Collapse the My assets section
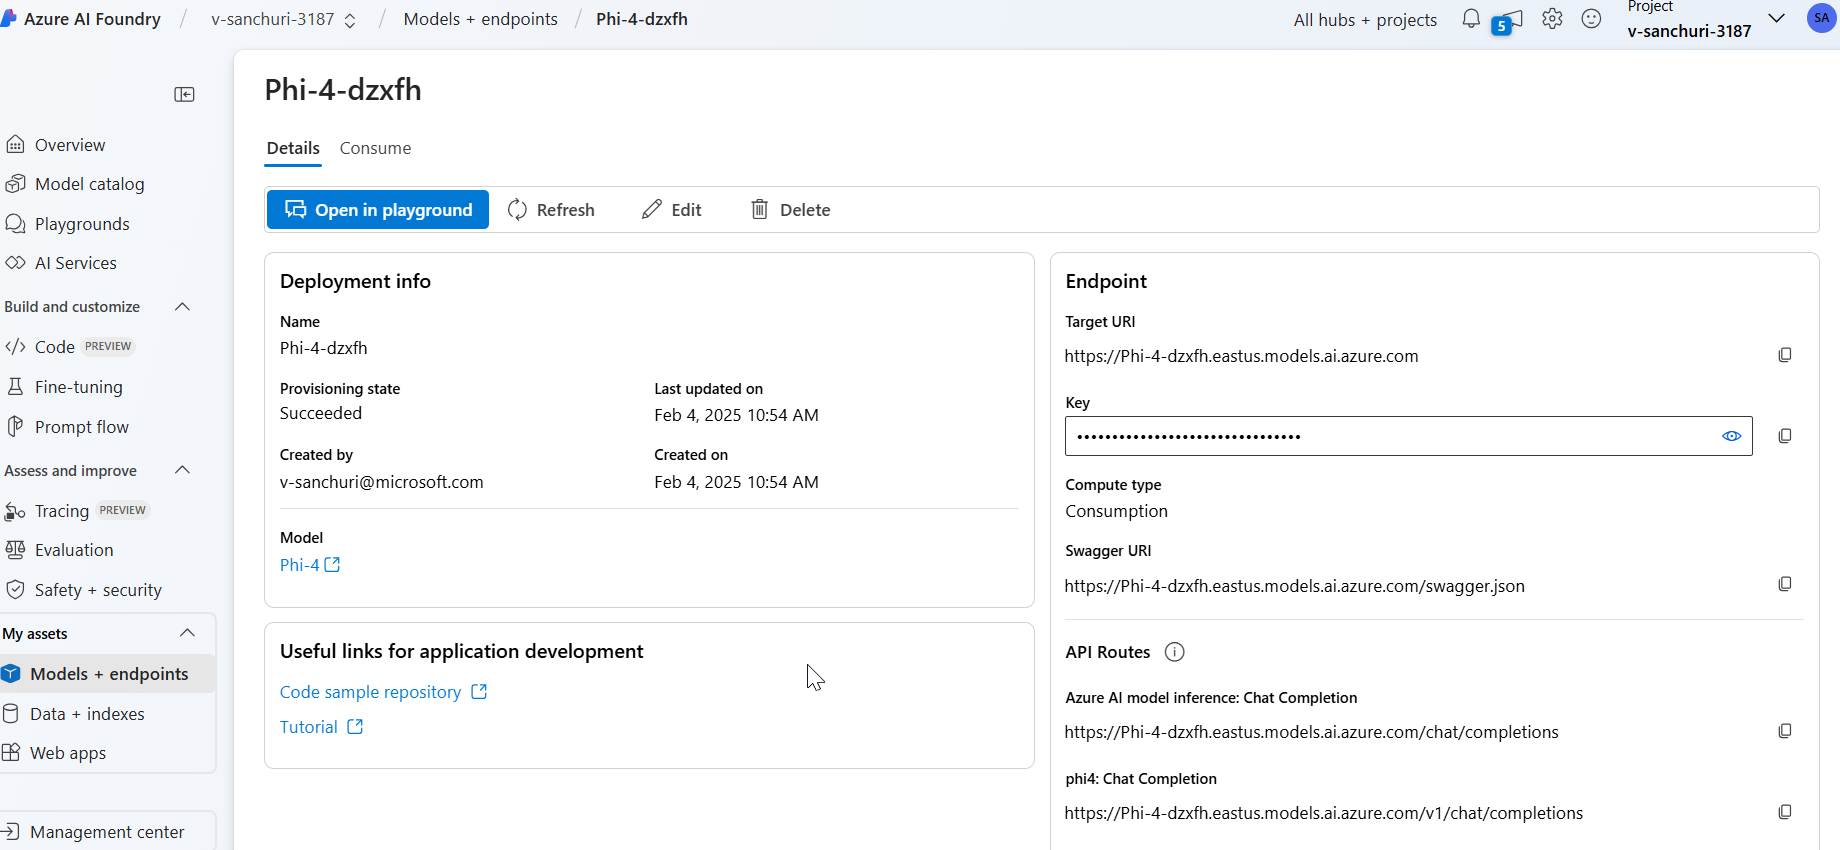Screen dimensions: 1840x850 click(187, 633)
